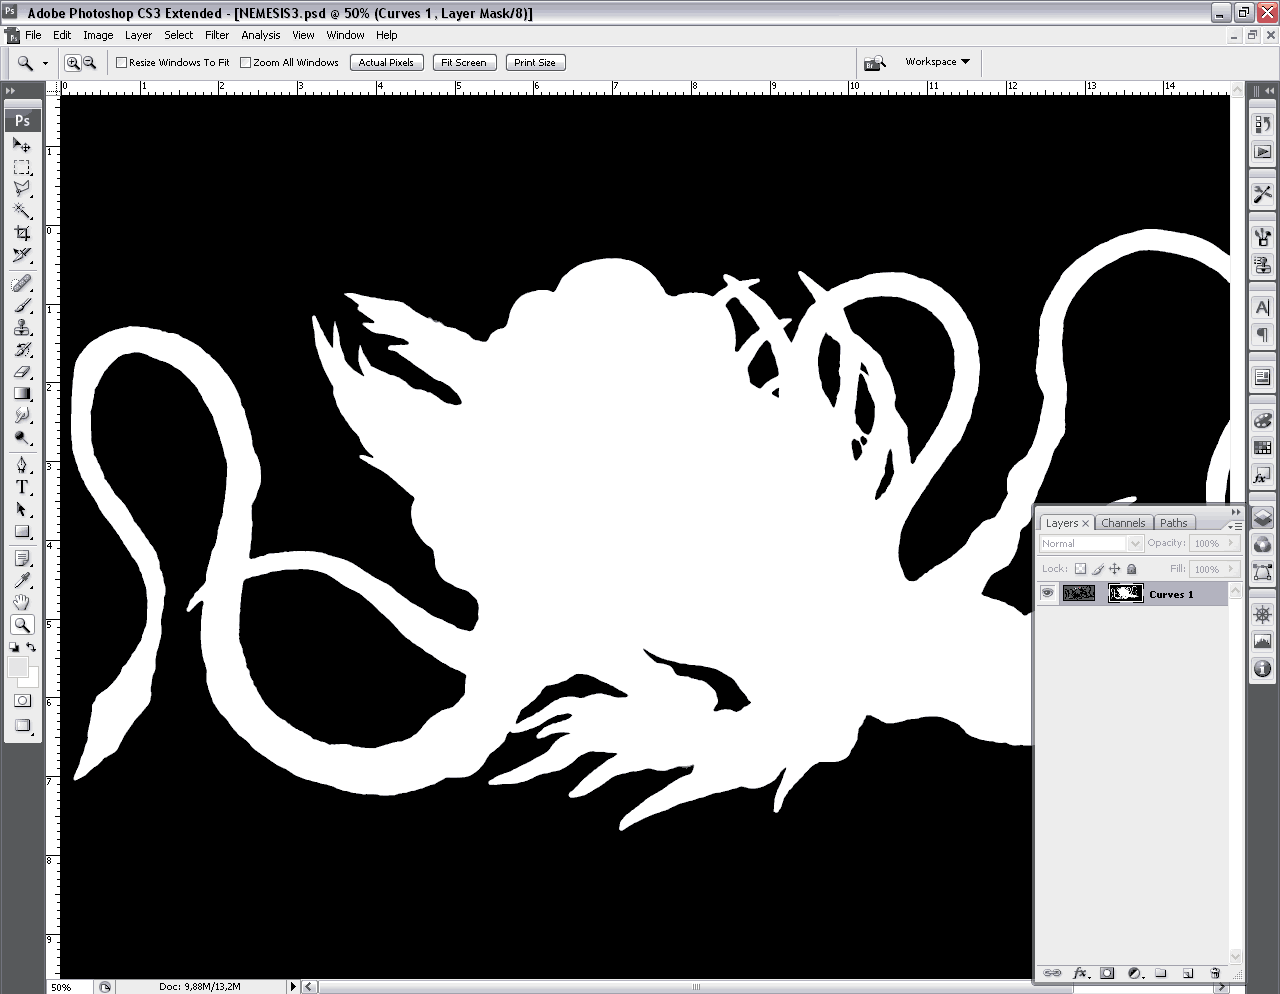Hide the Curves 1 layer visibility
Screen dimensions: 1280x994
click(x=1047, y=593)
